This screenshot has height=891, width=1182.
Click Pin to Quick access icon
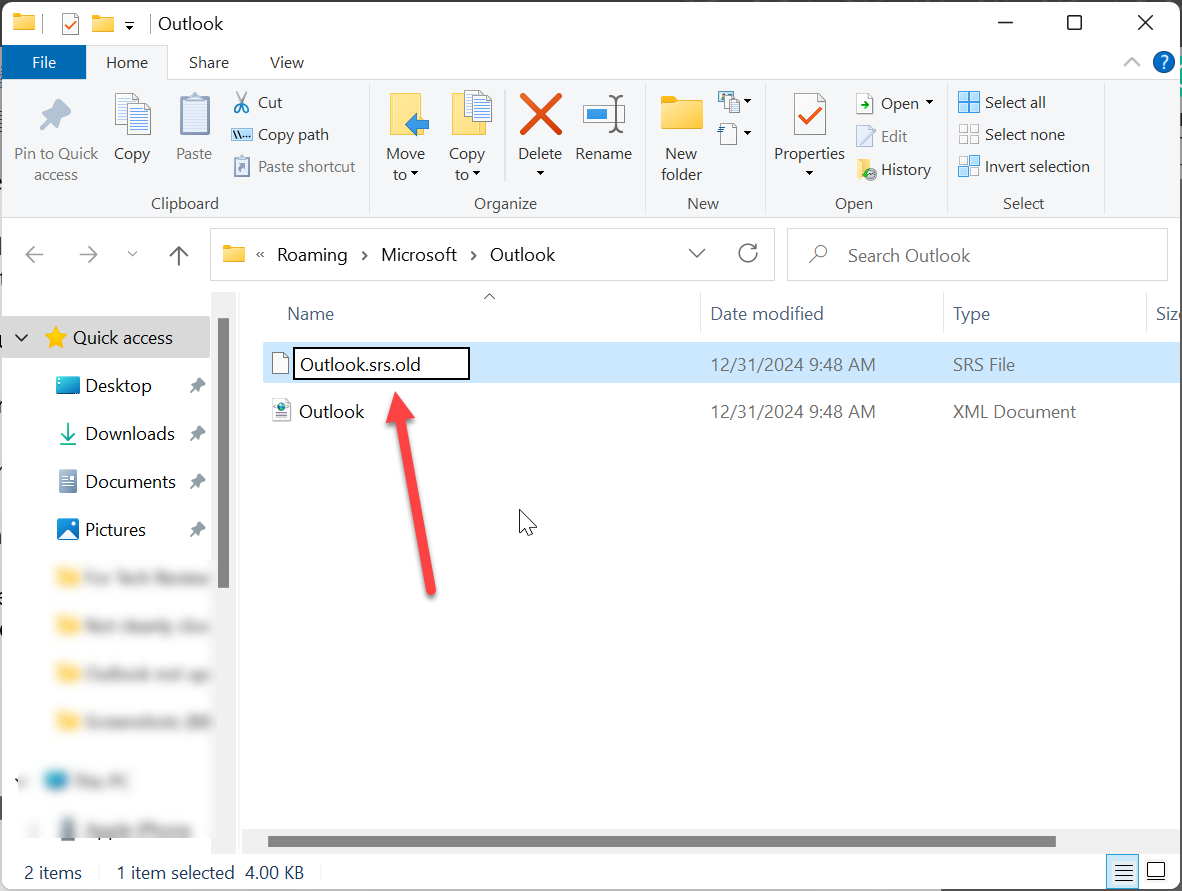point(55,116)
